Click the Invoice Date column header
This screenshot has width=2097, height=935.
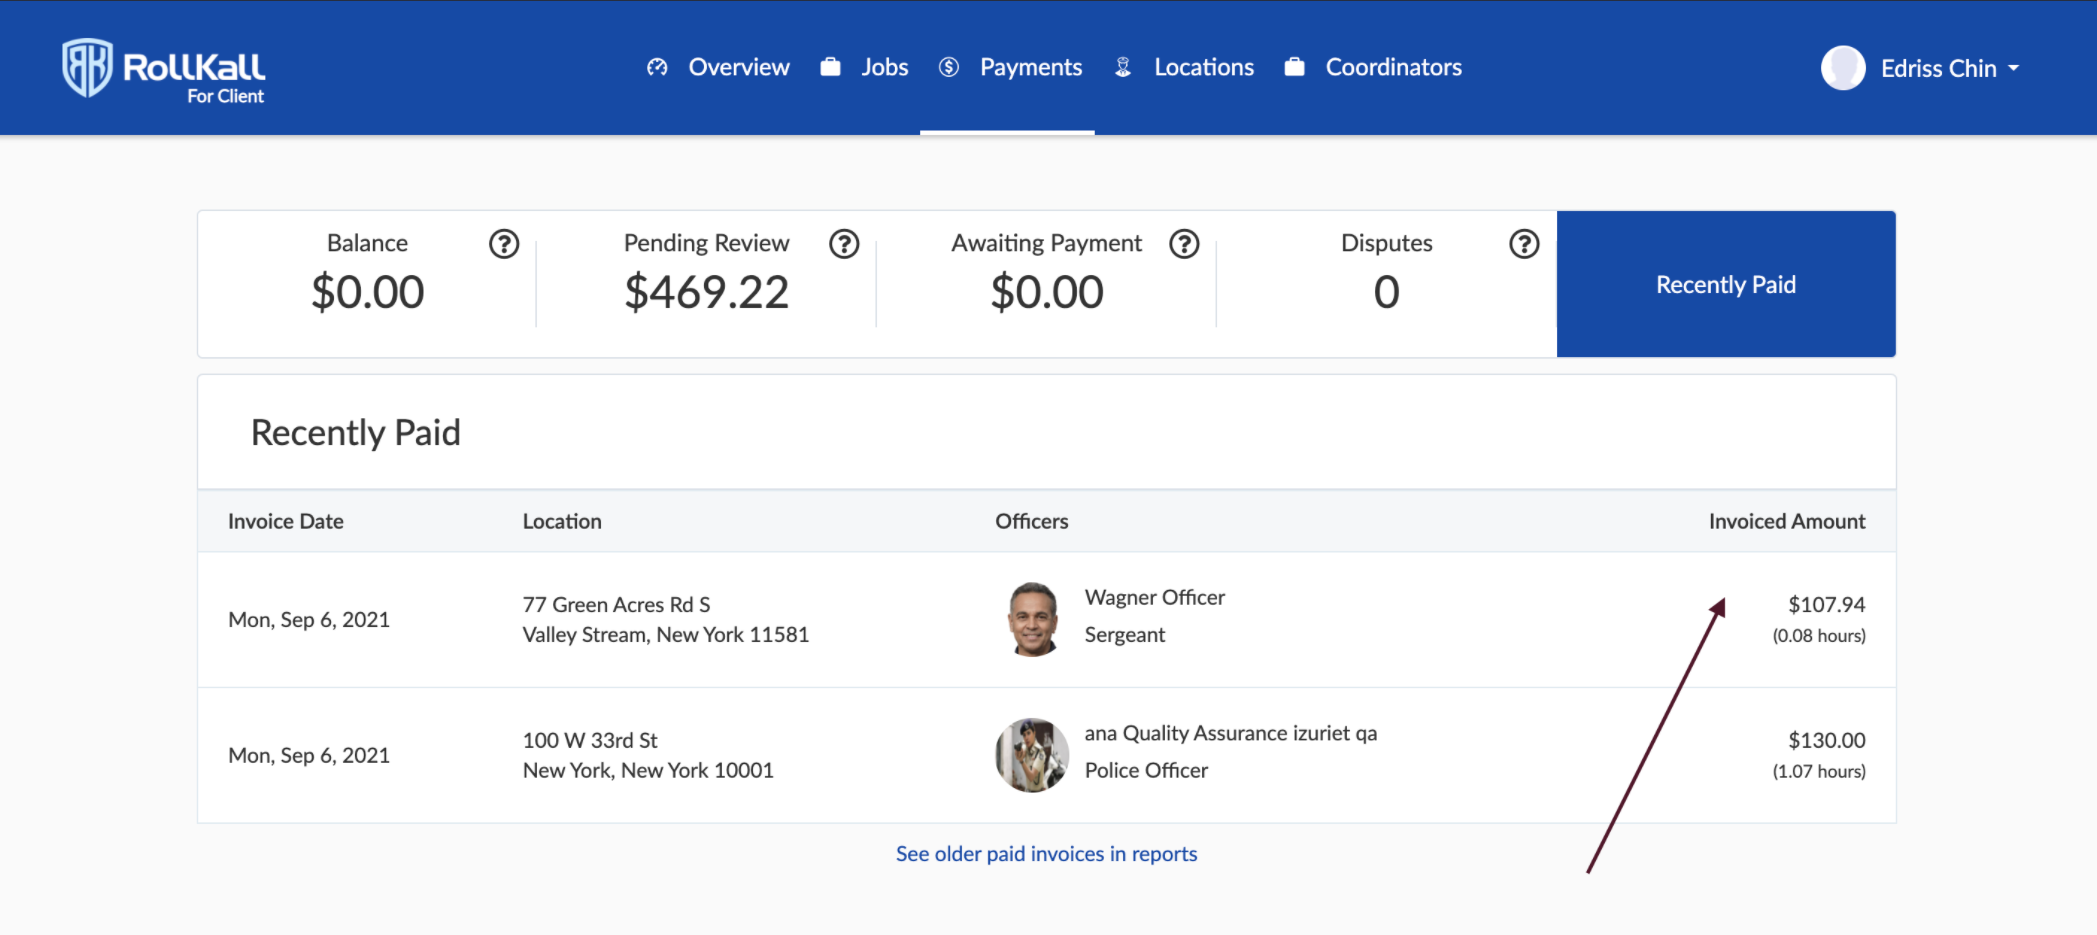coord(286,521)
